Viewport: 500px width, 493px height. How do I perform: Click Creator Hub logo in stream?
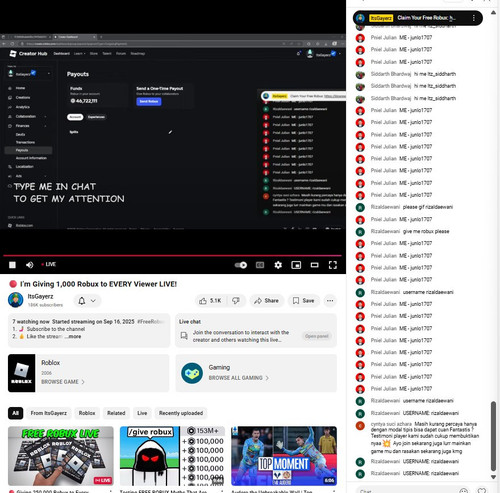pos(28,54)
